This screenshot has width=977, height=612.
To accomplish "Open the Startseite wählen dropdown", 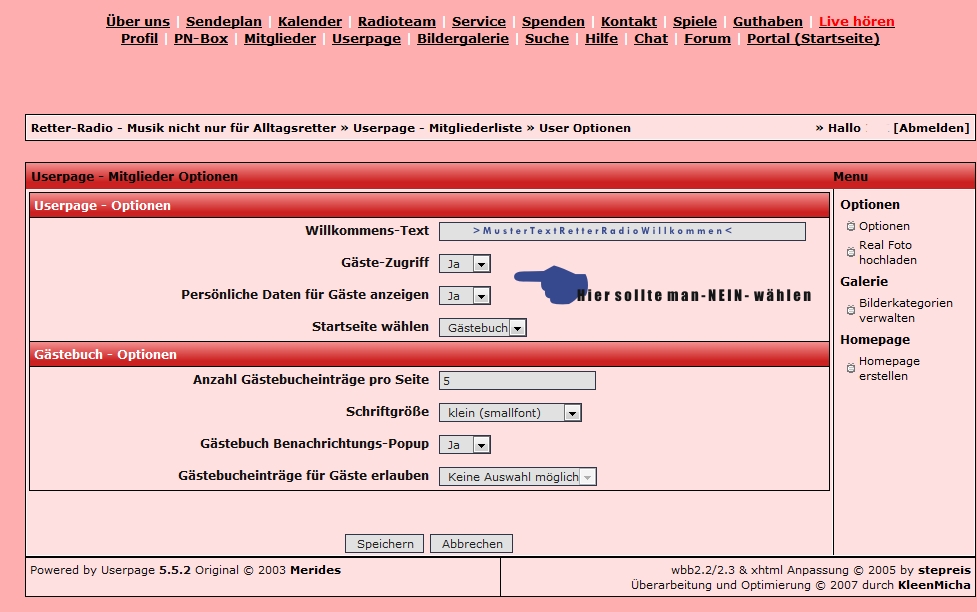I will [x=482, y=328].
